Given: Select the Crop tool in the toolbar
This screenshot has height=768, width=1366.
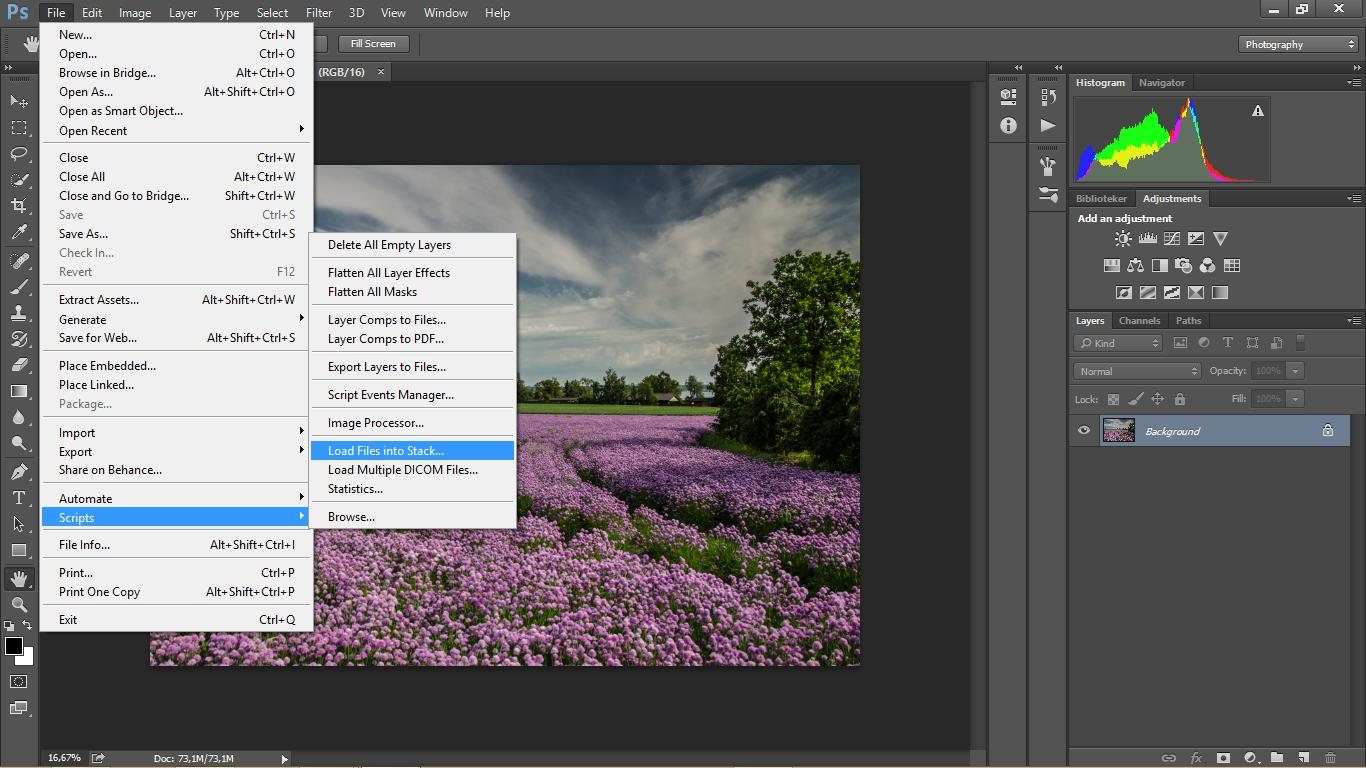Looking at the screenshot, I should pos(18,206).
